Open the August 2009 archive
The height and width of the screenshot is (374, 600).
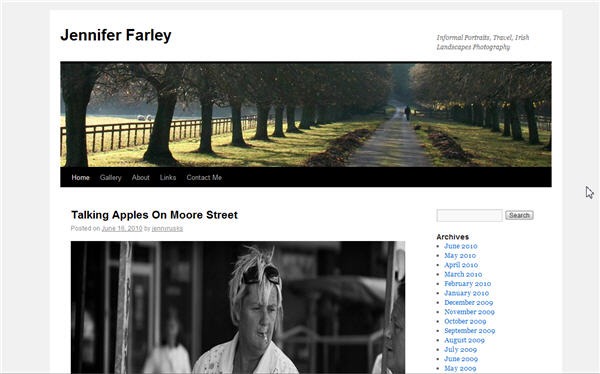[x=465, y=340]
